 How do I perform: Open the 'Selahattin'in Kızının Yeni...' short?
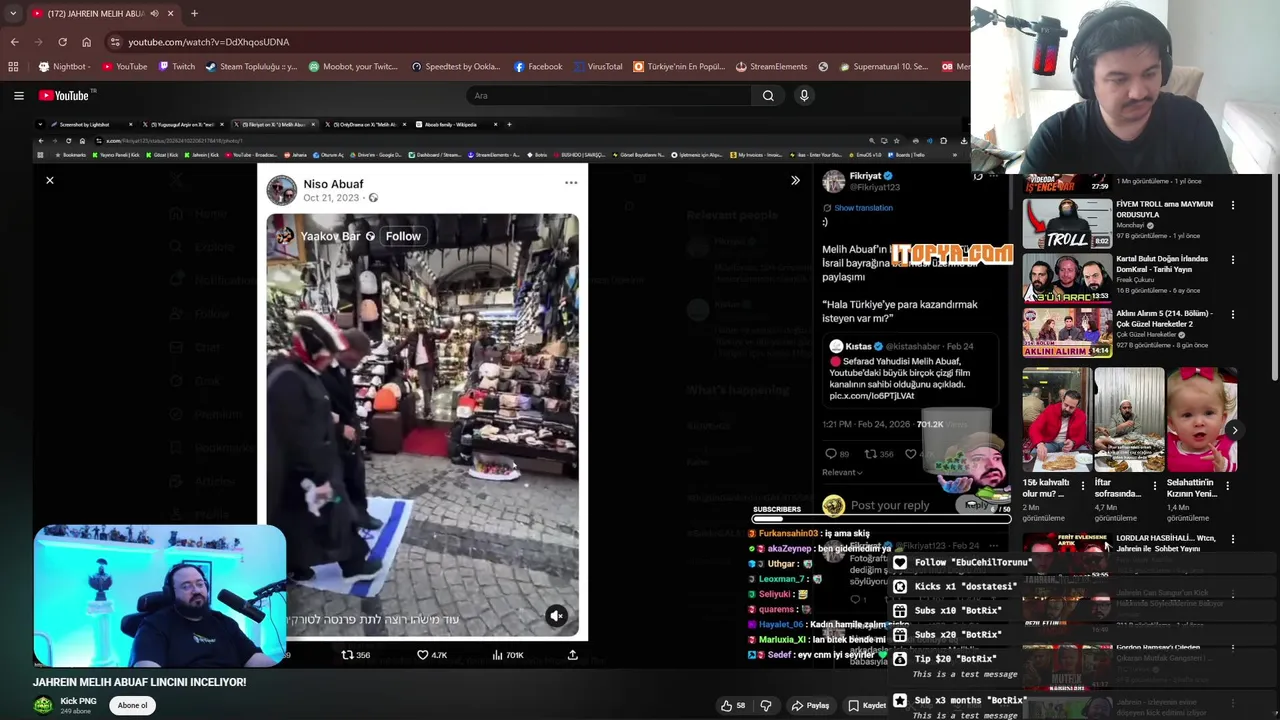click(x=1202, y=420)
